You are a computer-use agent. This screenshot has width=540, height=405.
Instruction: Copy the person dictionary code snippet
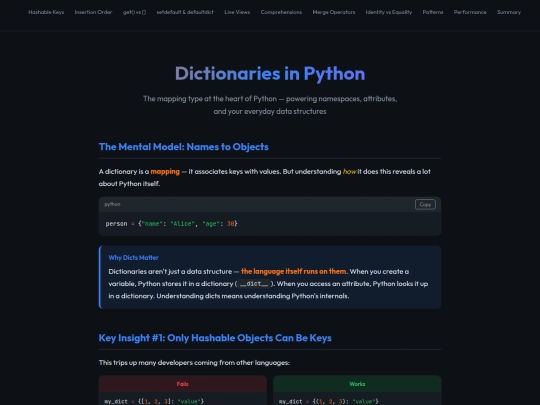(425, 205)
